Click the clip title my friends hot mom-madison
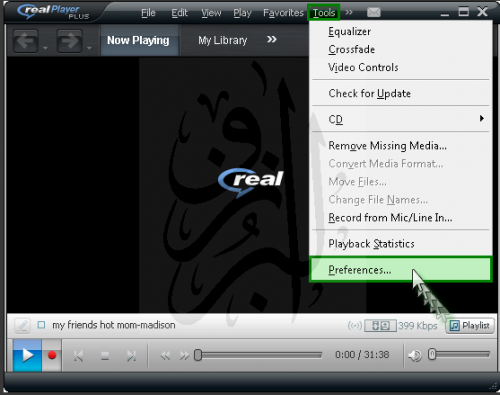Screen dimensions: 500x395 pos(114,325)
